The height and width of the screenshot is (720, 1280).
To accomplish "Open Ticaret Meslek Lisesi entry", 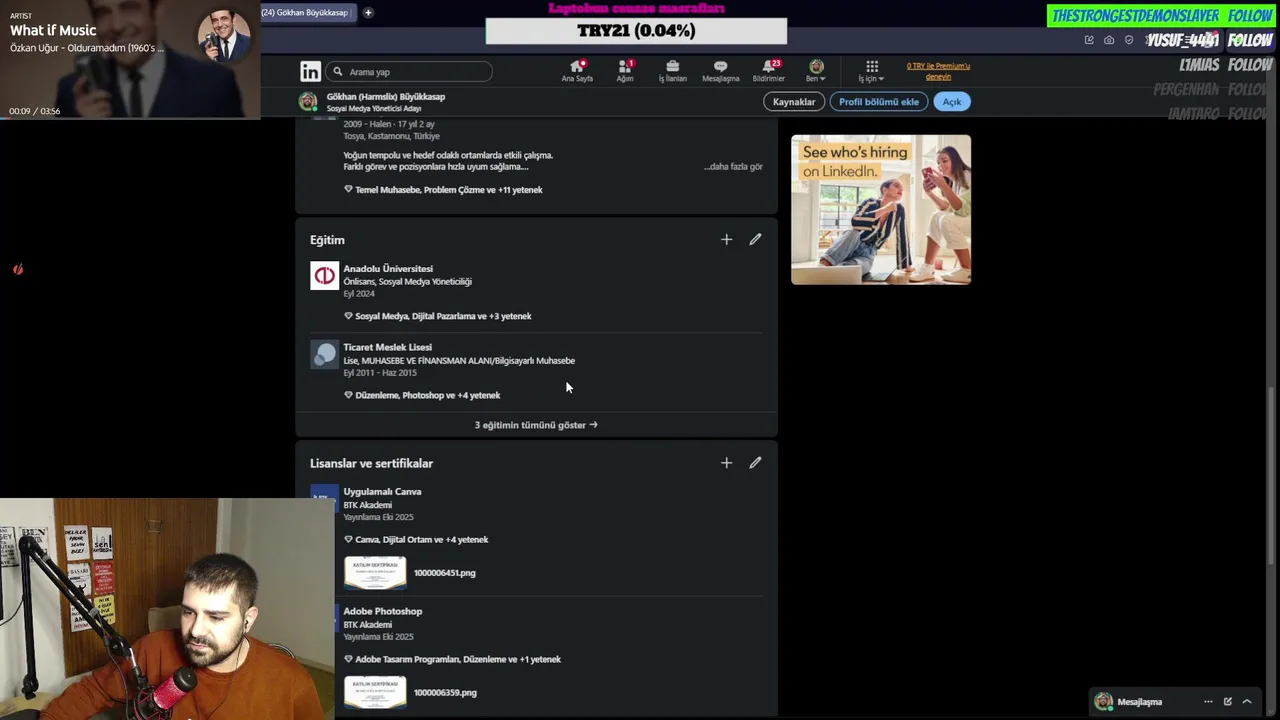I will pyautogui.click(x=388, y=347).
